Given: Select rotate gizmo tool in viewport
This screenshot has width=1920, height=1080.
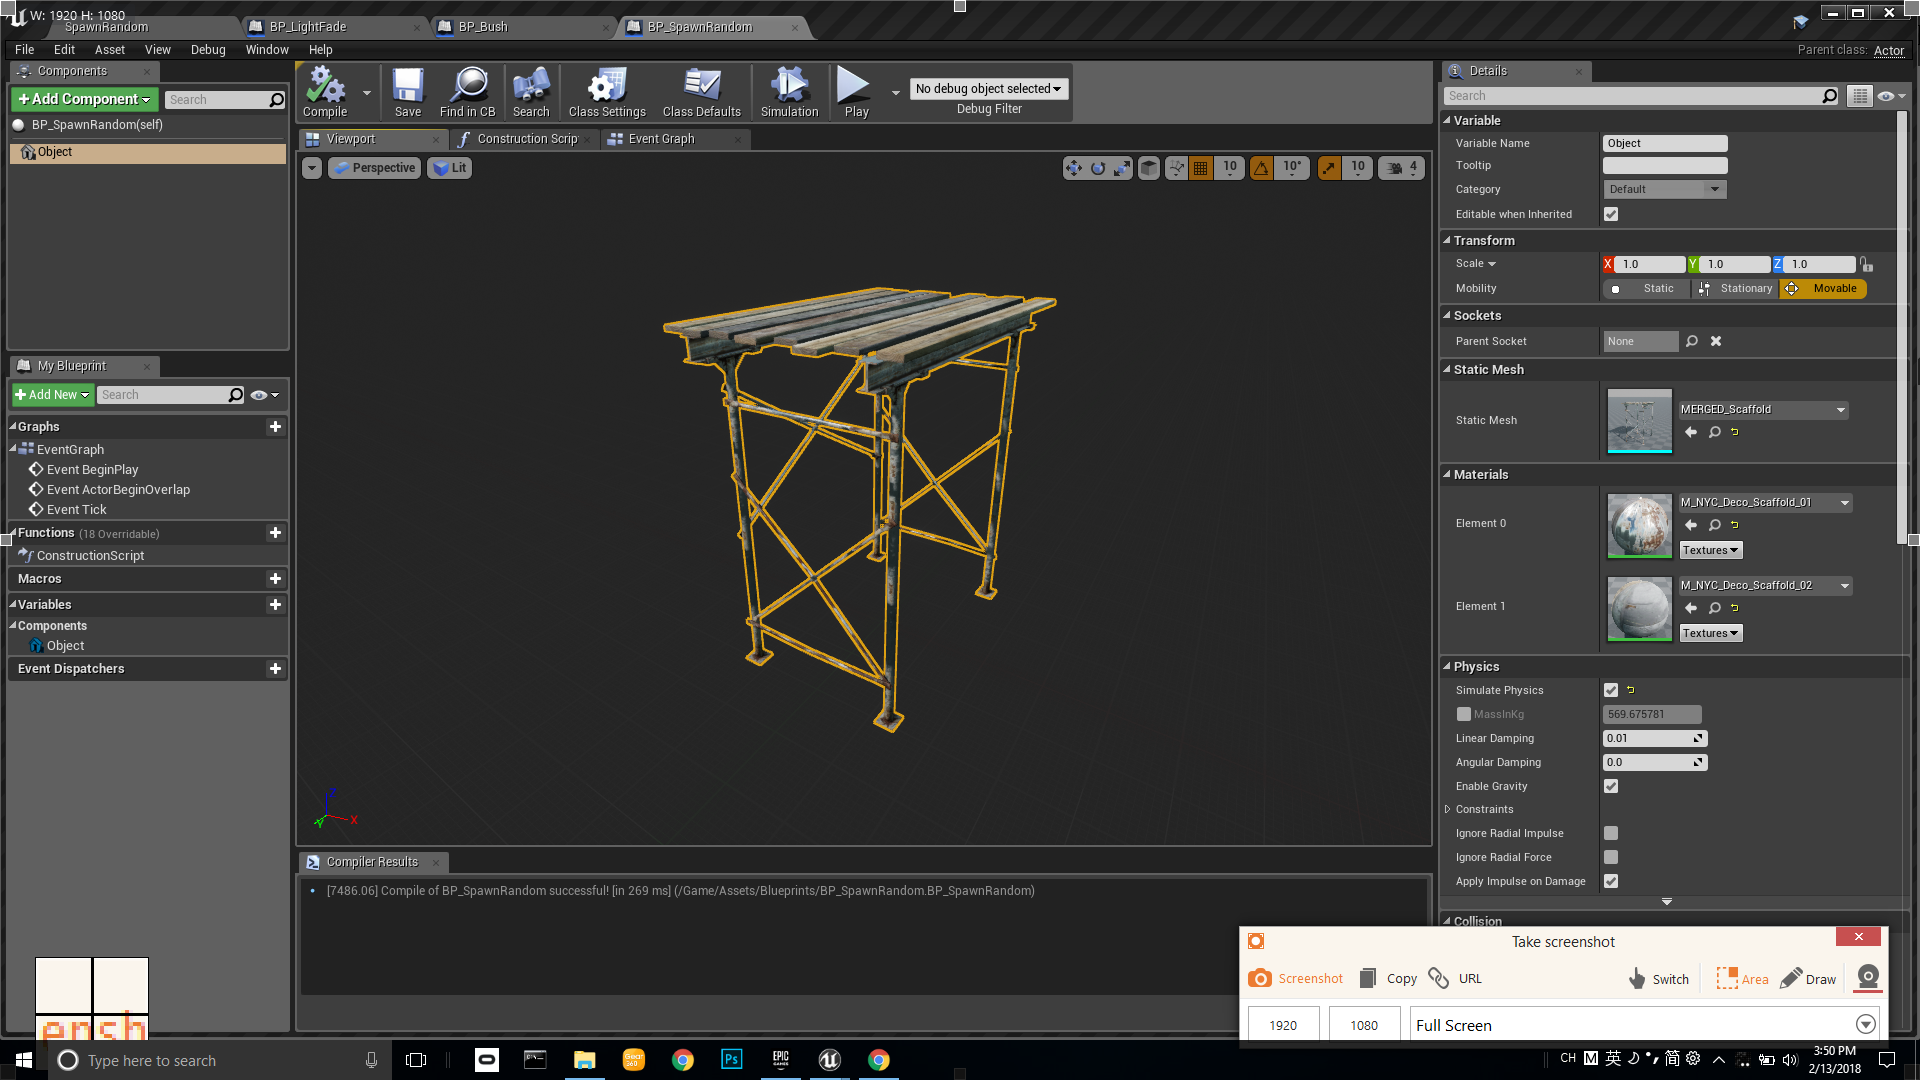Looking at the screenshot, I should pyautogui.click(x=1098, y=168).
